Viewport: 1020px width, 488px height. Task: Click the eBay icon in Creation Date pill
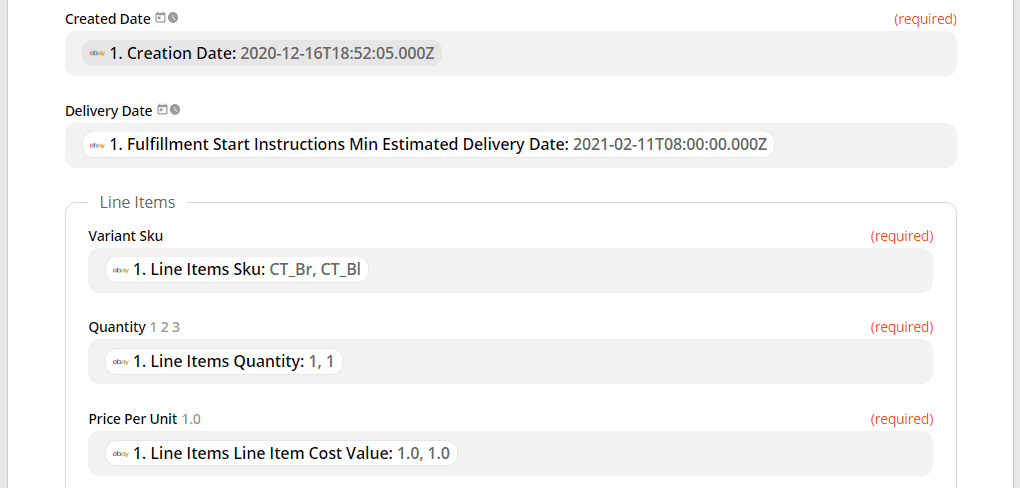point(98,53)
